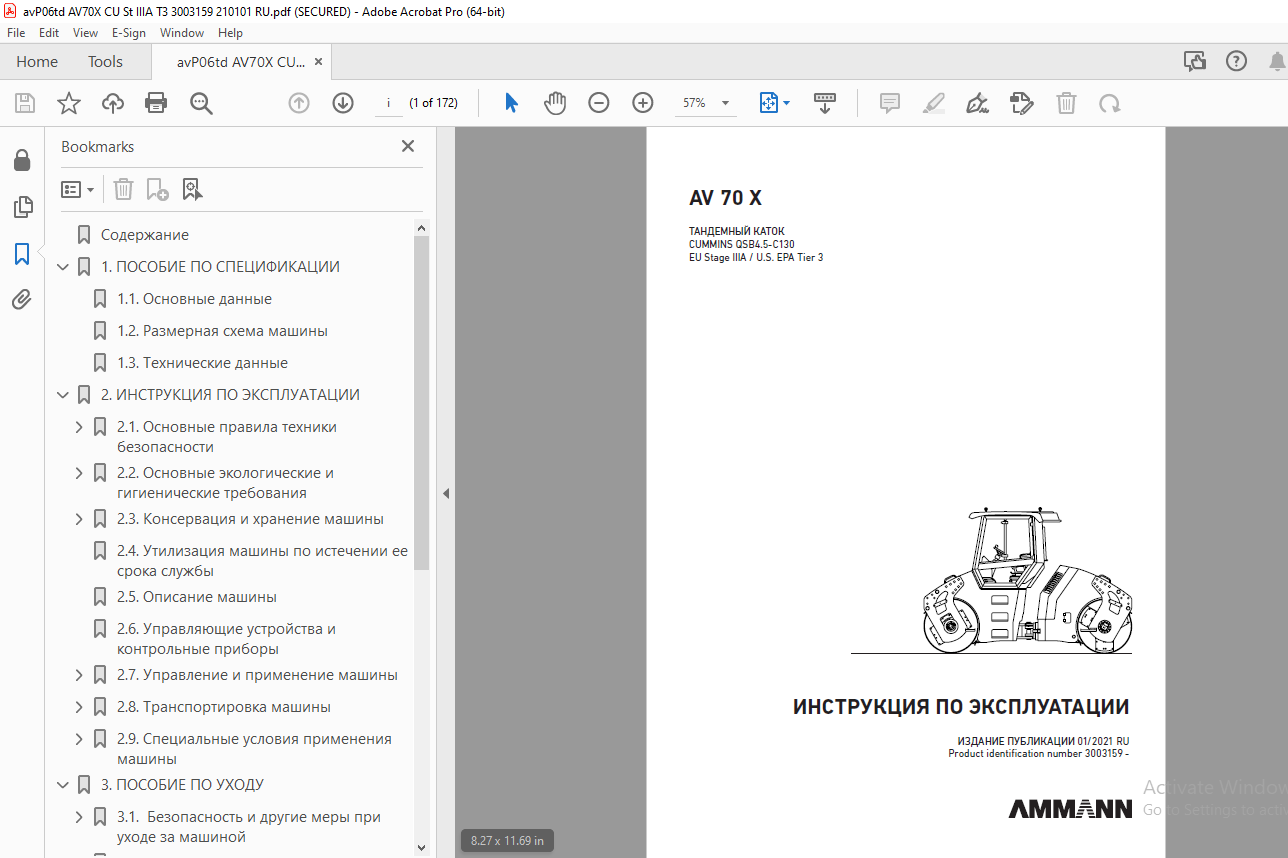Open the Edit menu

[x=49, y=33]
